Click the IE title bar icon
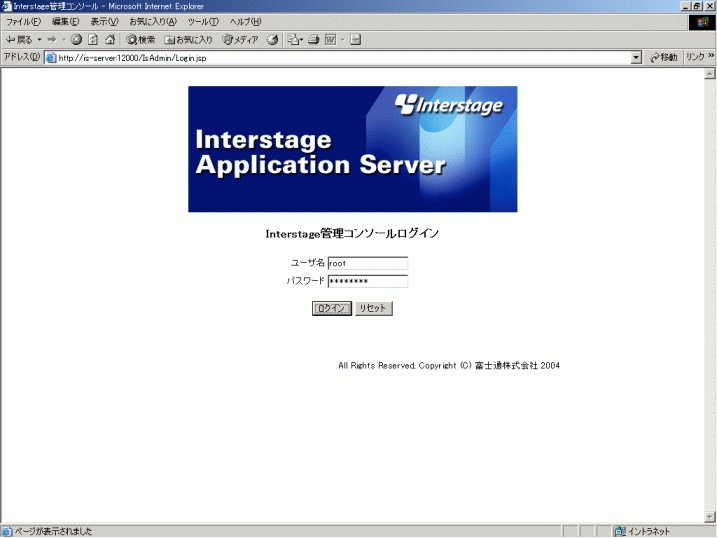Viewport: 717px width, 538px height. [6, 6]
